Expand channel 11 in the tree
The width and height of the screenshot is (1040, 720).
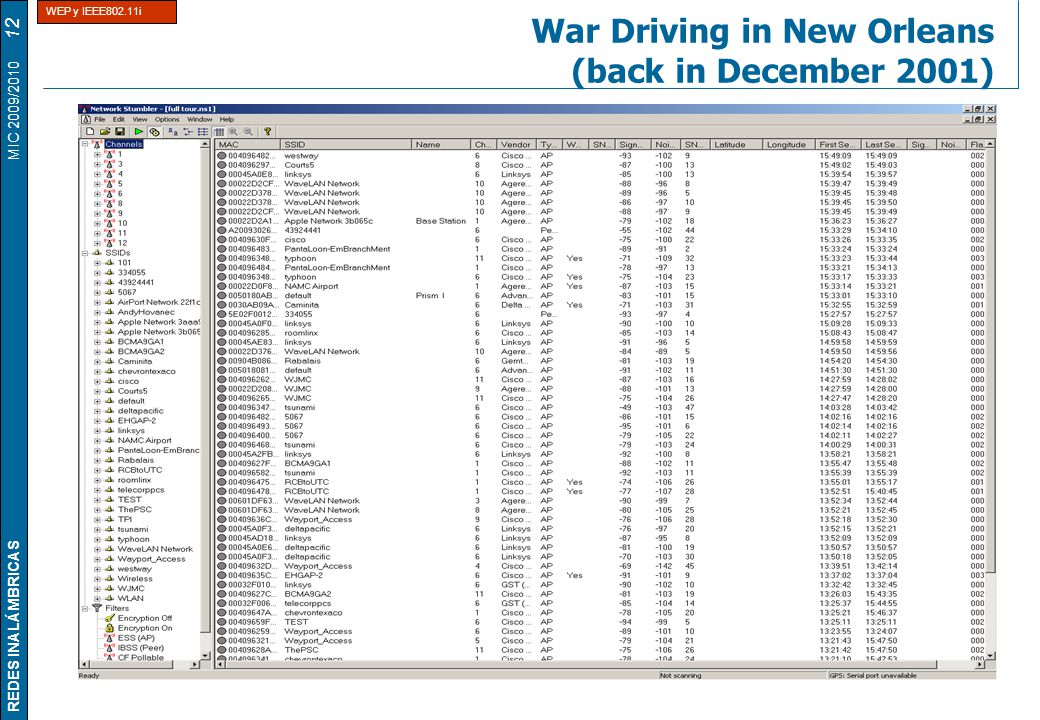click(98, 233)
